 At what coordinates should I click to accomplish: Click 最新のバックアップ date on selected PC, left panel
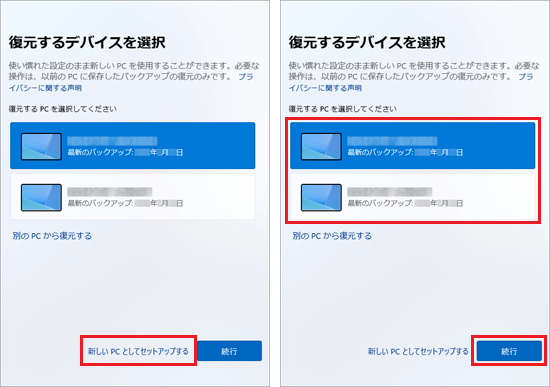tap(125, 152)
